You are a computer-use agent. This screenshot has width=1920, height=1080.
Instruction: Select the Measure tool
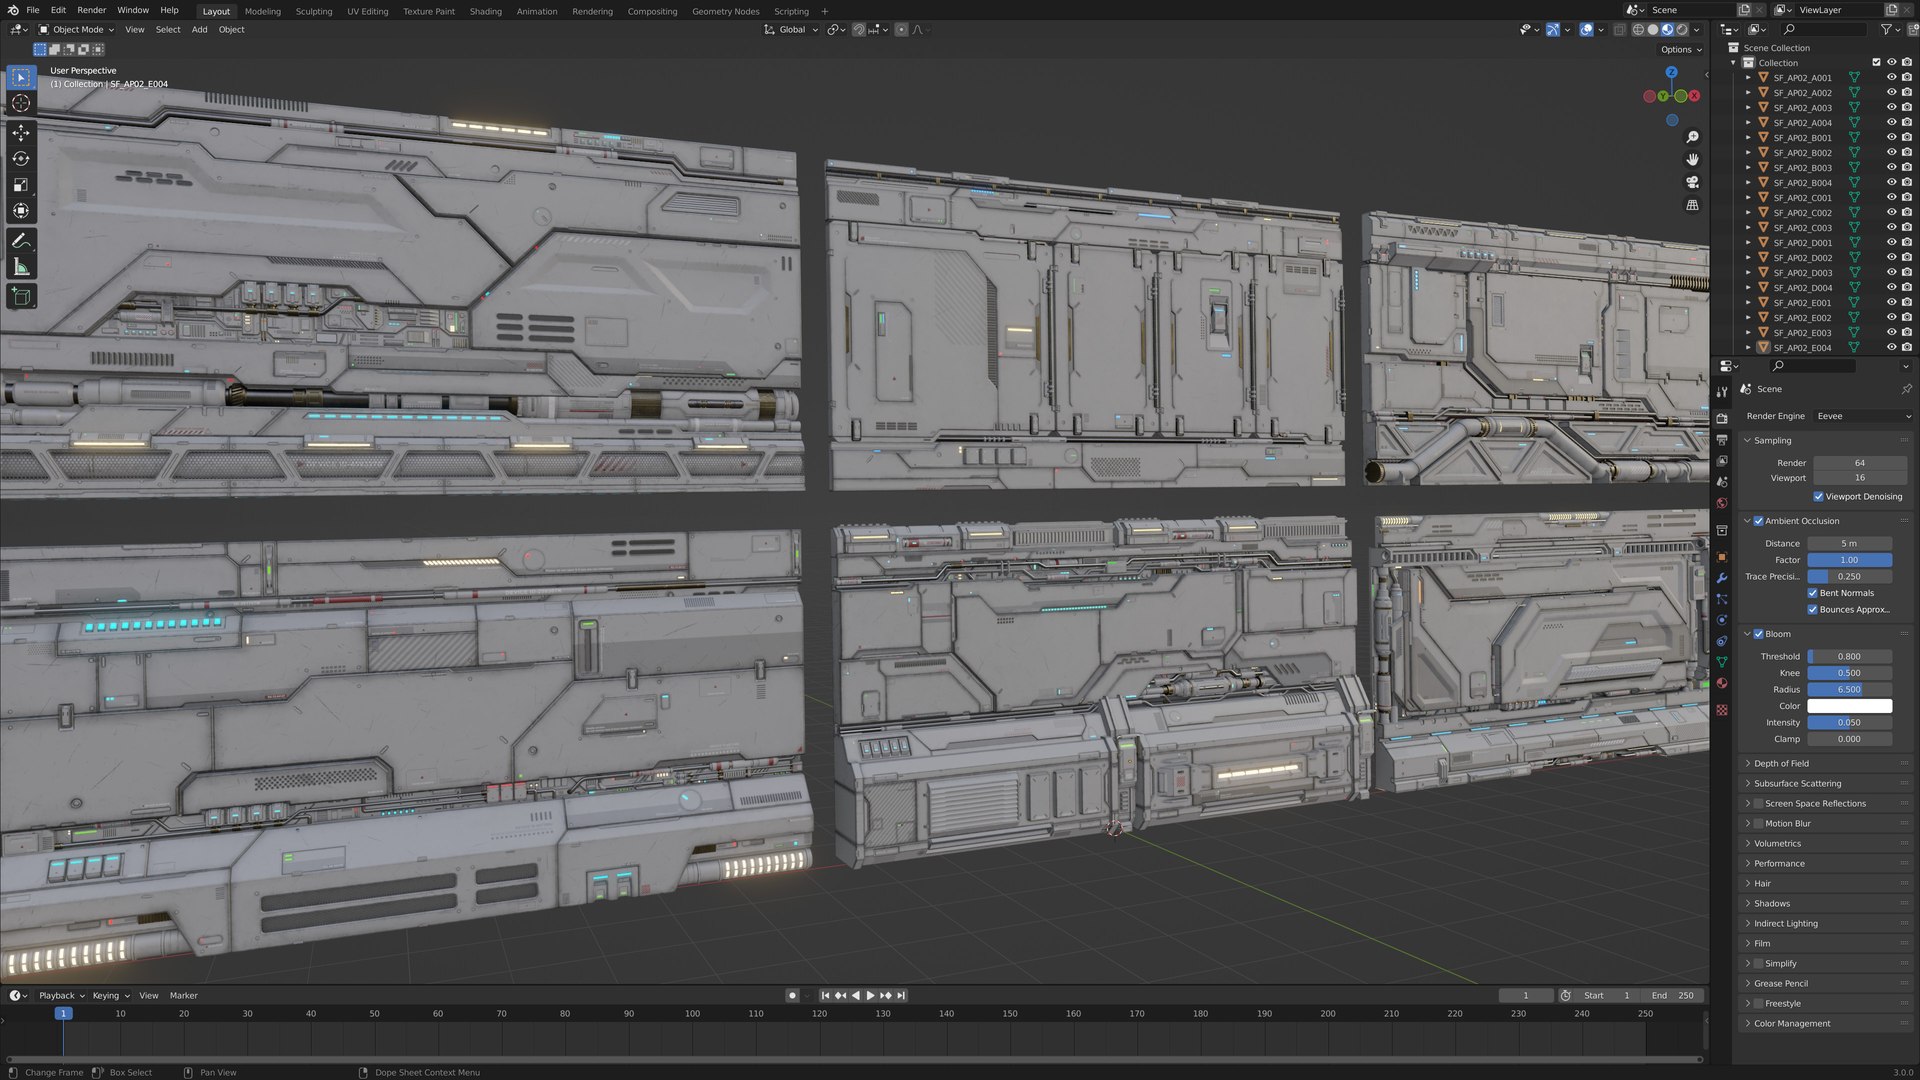pos(21,267)
